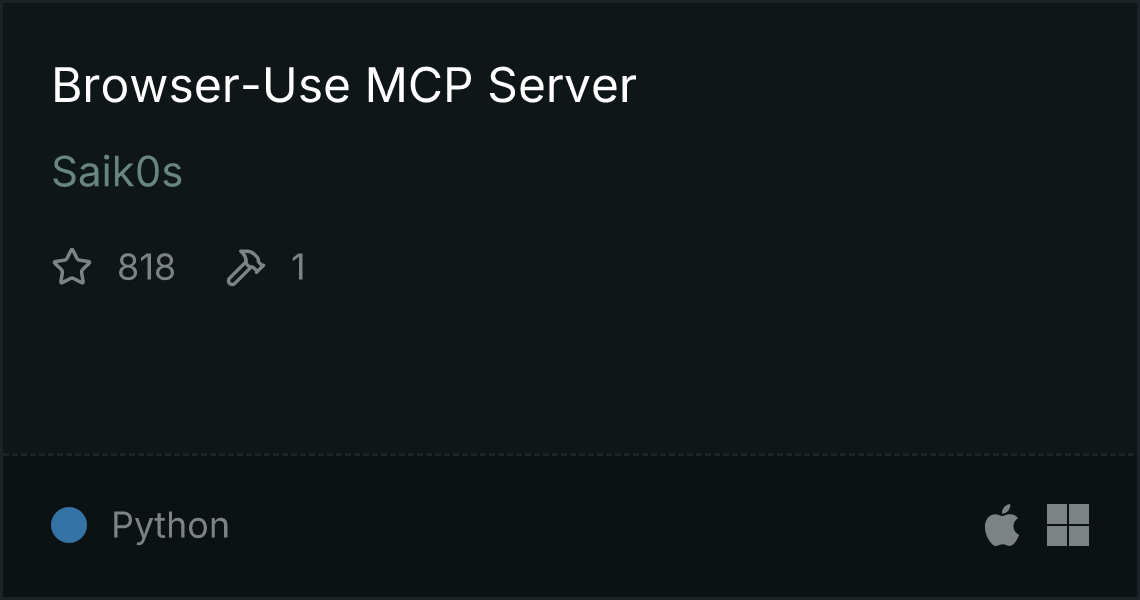Click the star icon beside 818

(x=72, y=267)
